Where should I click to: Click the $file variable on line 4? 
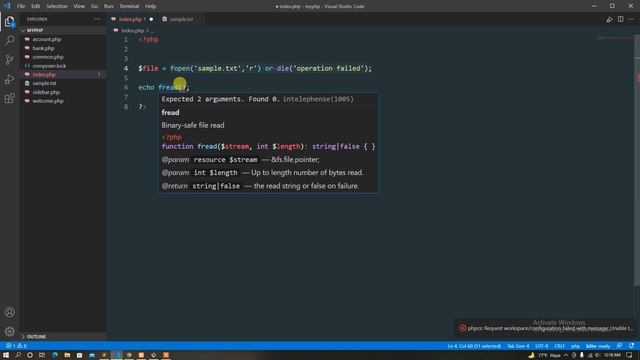148,68
